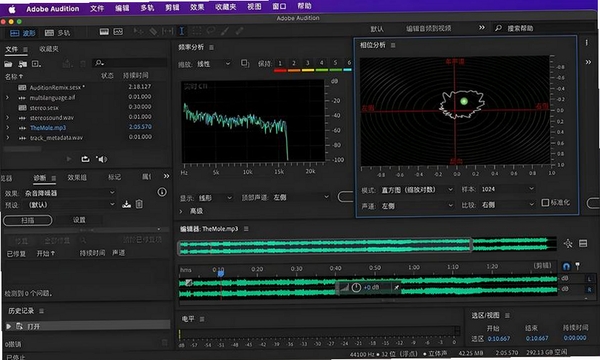Click the blue playhead marker on timeline
Viewport: 600px width, 360px height.
[x=220, y=273]
